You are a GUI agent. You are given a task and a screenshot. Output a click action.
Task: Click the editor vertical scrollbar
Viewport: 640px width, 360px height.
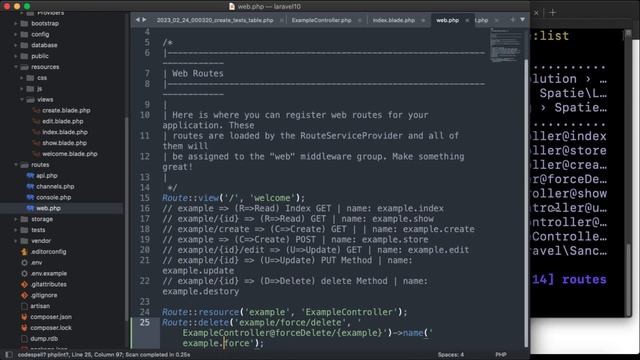pyautogui.click(x=526, y=203)
